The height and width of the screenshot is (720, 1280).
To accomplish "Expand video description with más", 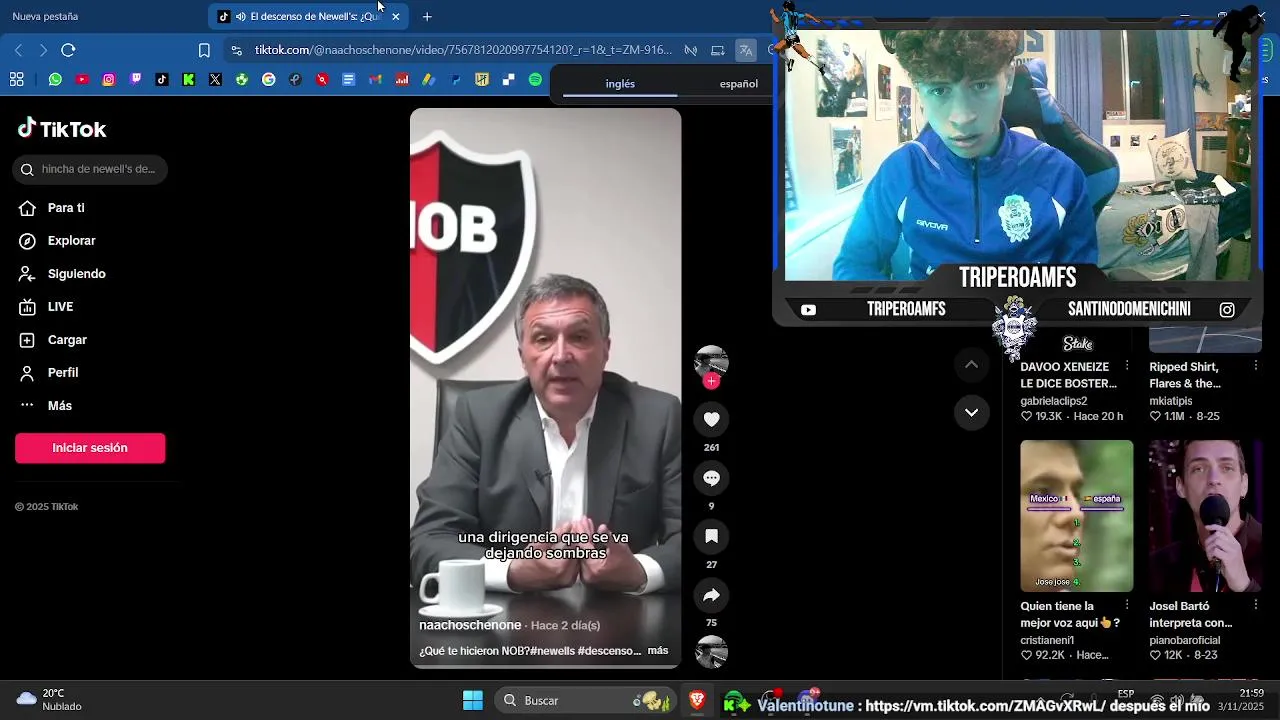I will click(657, 650).
